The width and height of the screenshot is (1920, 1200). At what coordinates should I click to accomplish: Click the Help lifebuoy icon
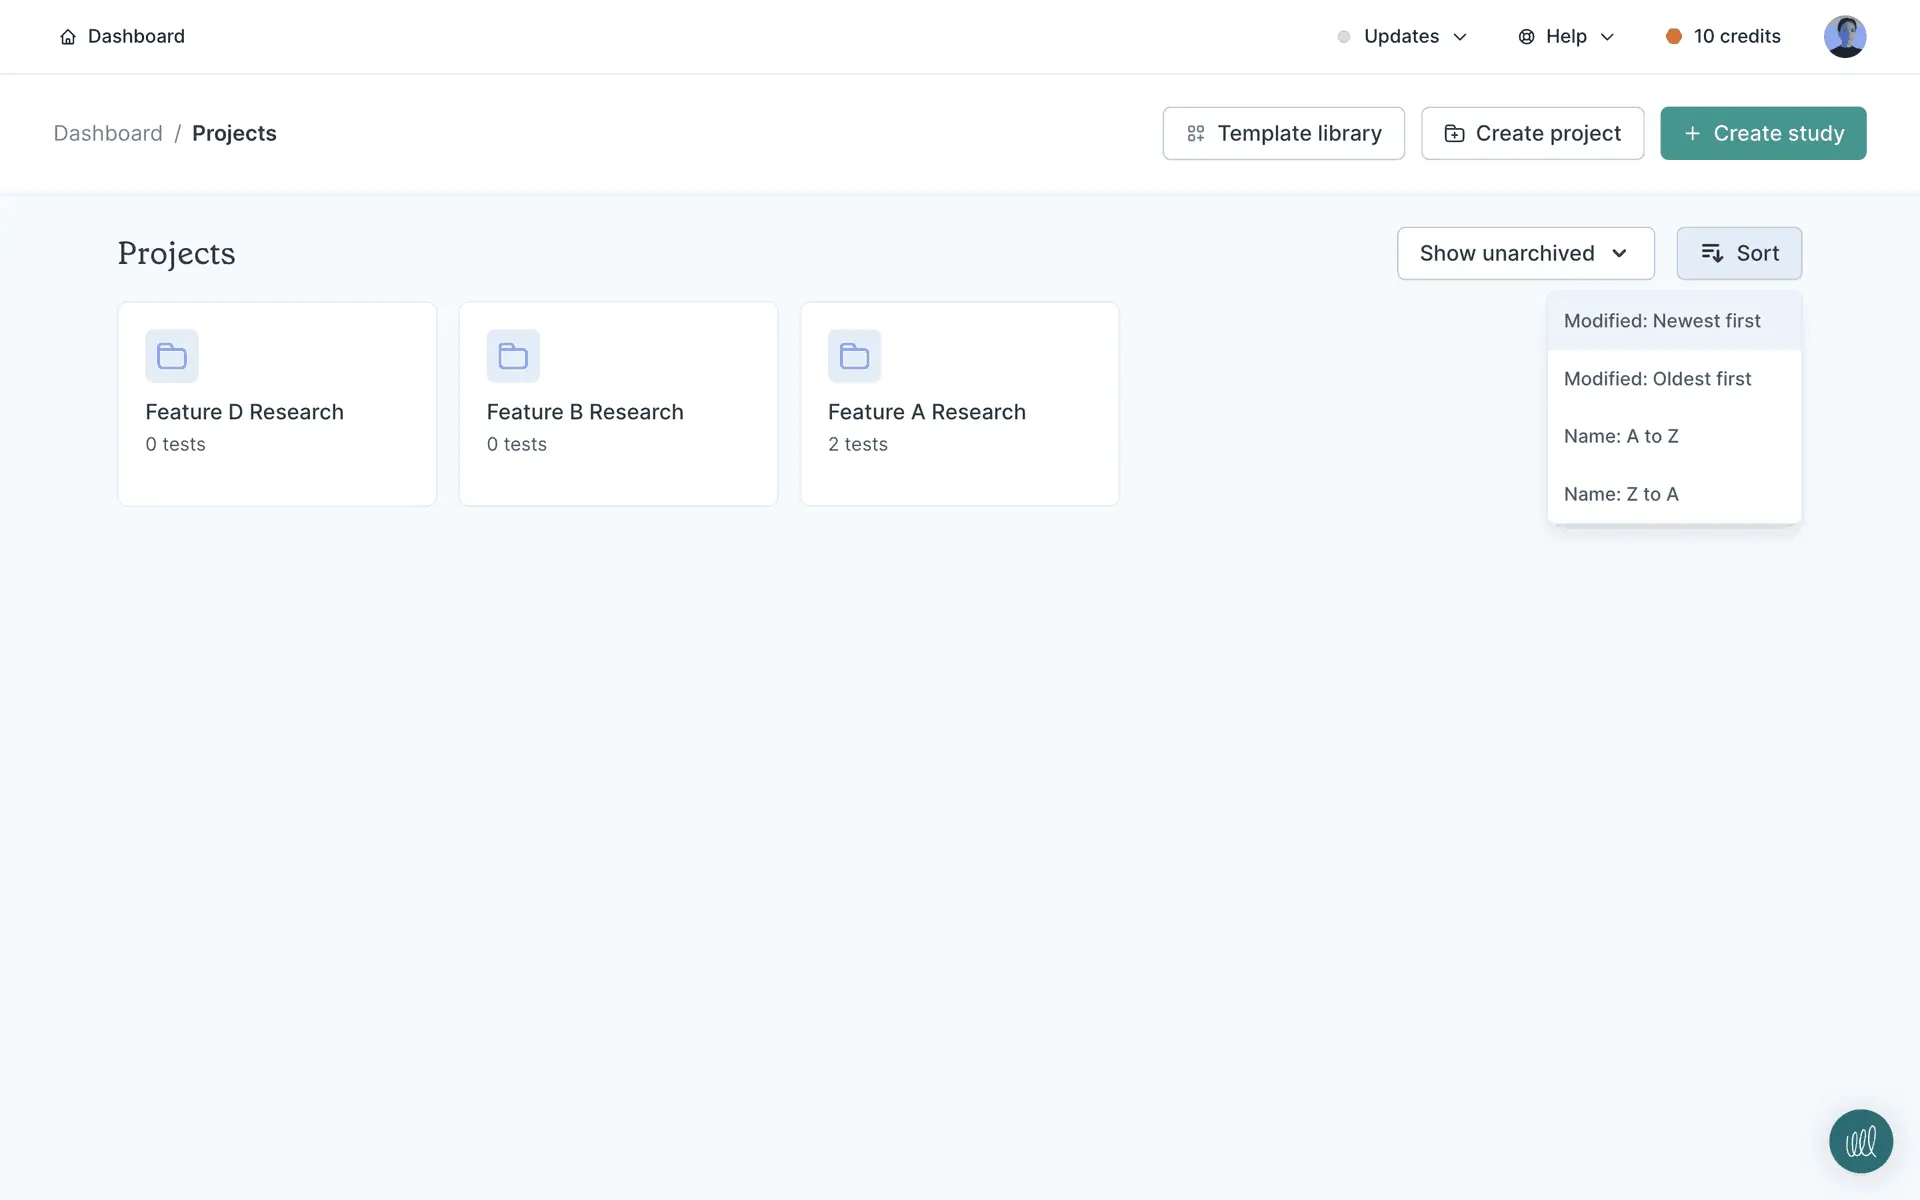pos(1526,37)
